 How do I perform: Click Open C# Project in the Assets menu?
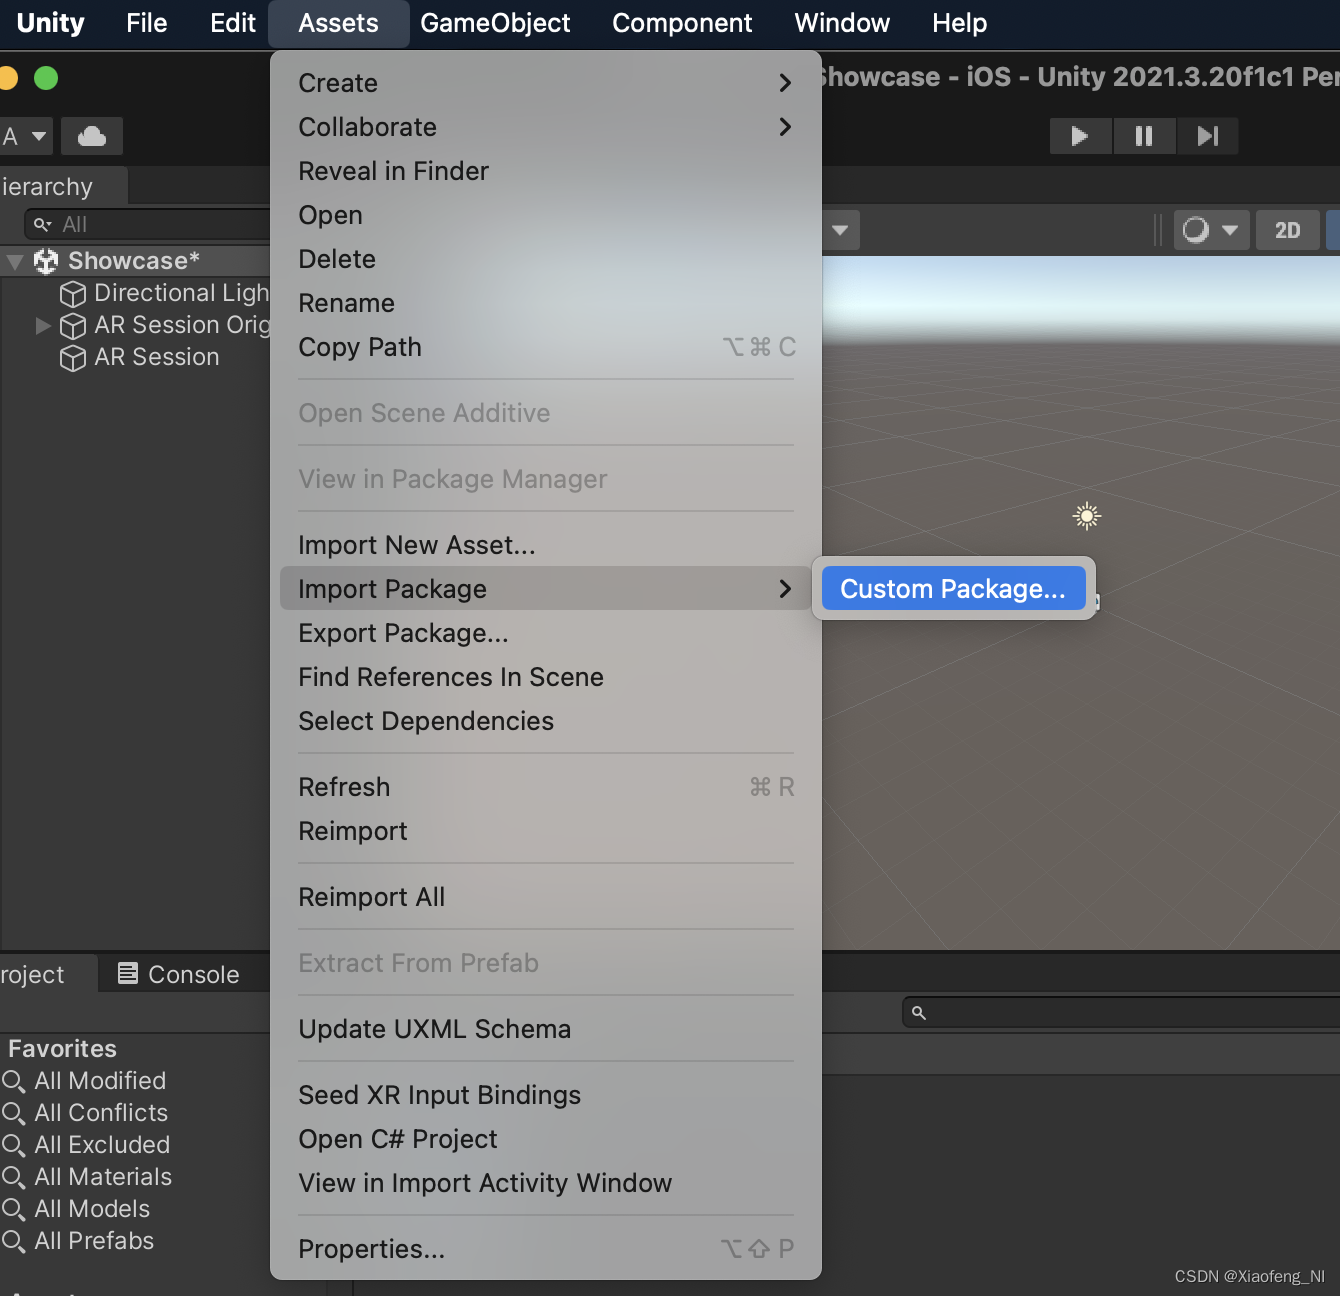tap(397, 1138)
